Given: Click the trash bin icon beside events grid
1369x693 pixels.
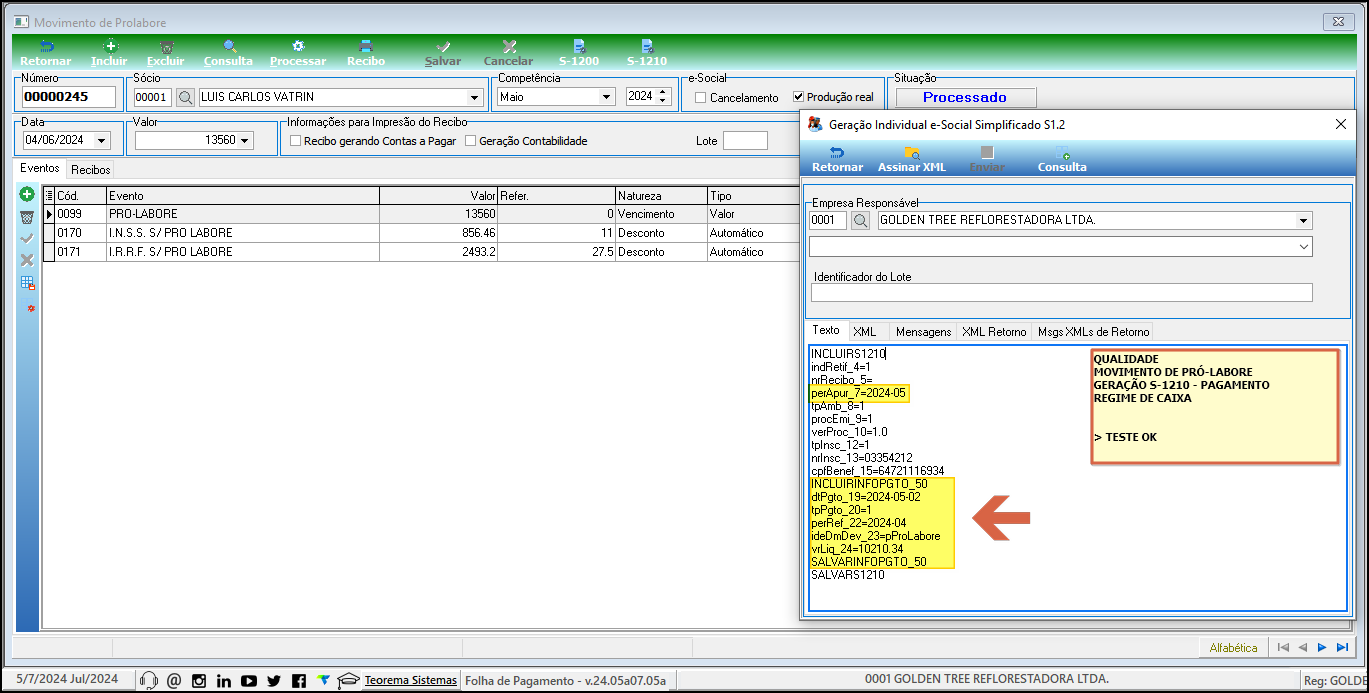Looking at the screenshot, I should click(x=27, y=216).
